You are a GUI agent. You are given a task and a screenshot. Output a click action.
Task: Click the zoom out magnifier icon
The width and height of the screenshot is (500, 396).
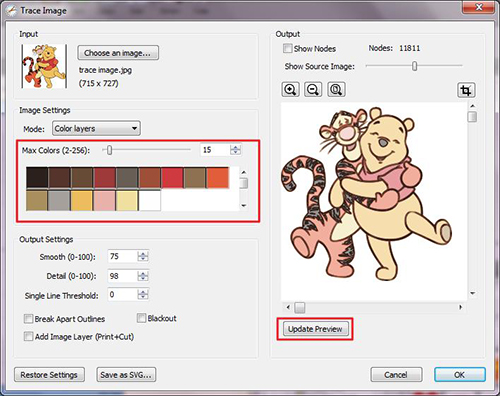point(313,90)
